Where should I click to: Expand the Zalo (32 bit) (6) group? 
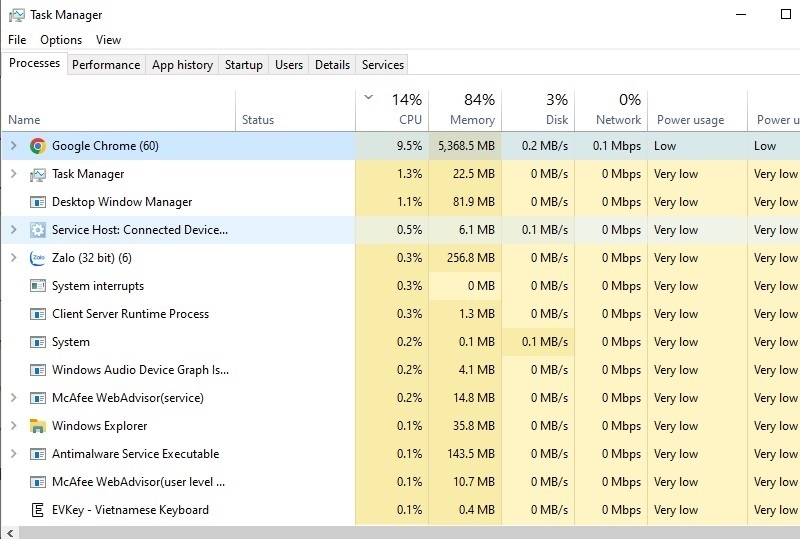(14, 258)
